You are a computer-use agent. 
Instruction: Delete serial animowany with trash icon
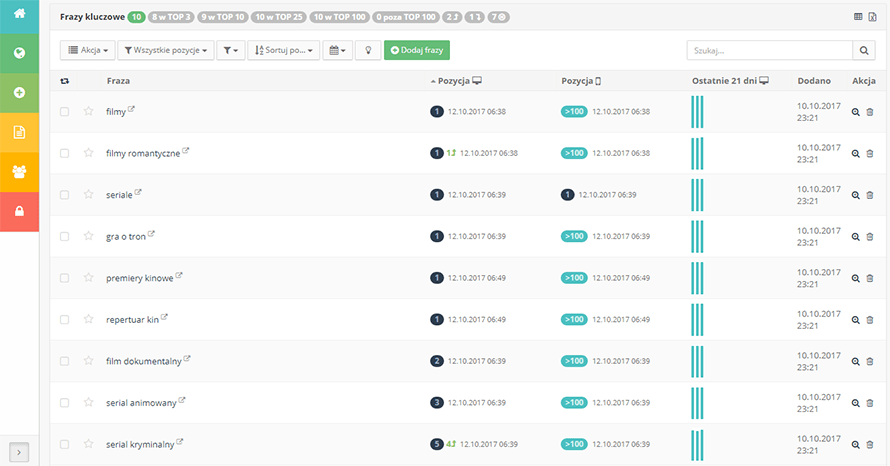pos(870,403)
